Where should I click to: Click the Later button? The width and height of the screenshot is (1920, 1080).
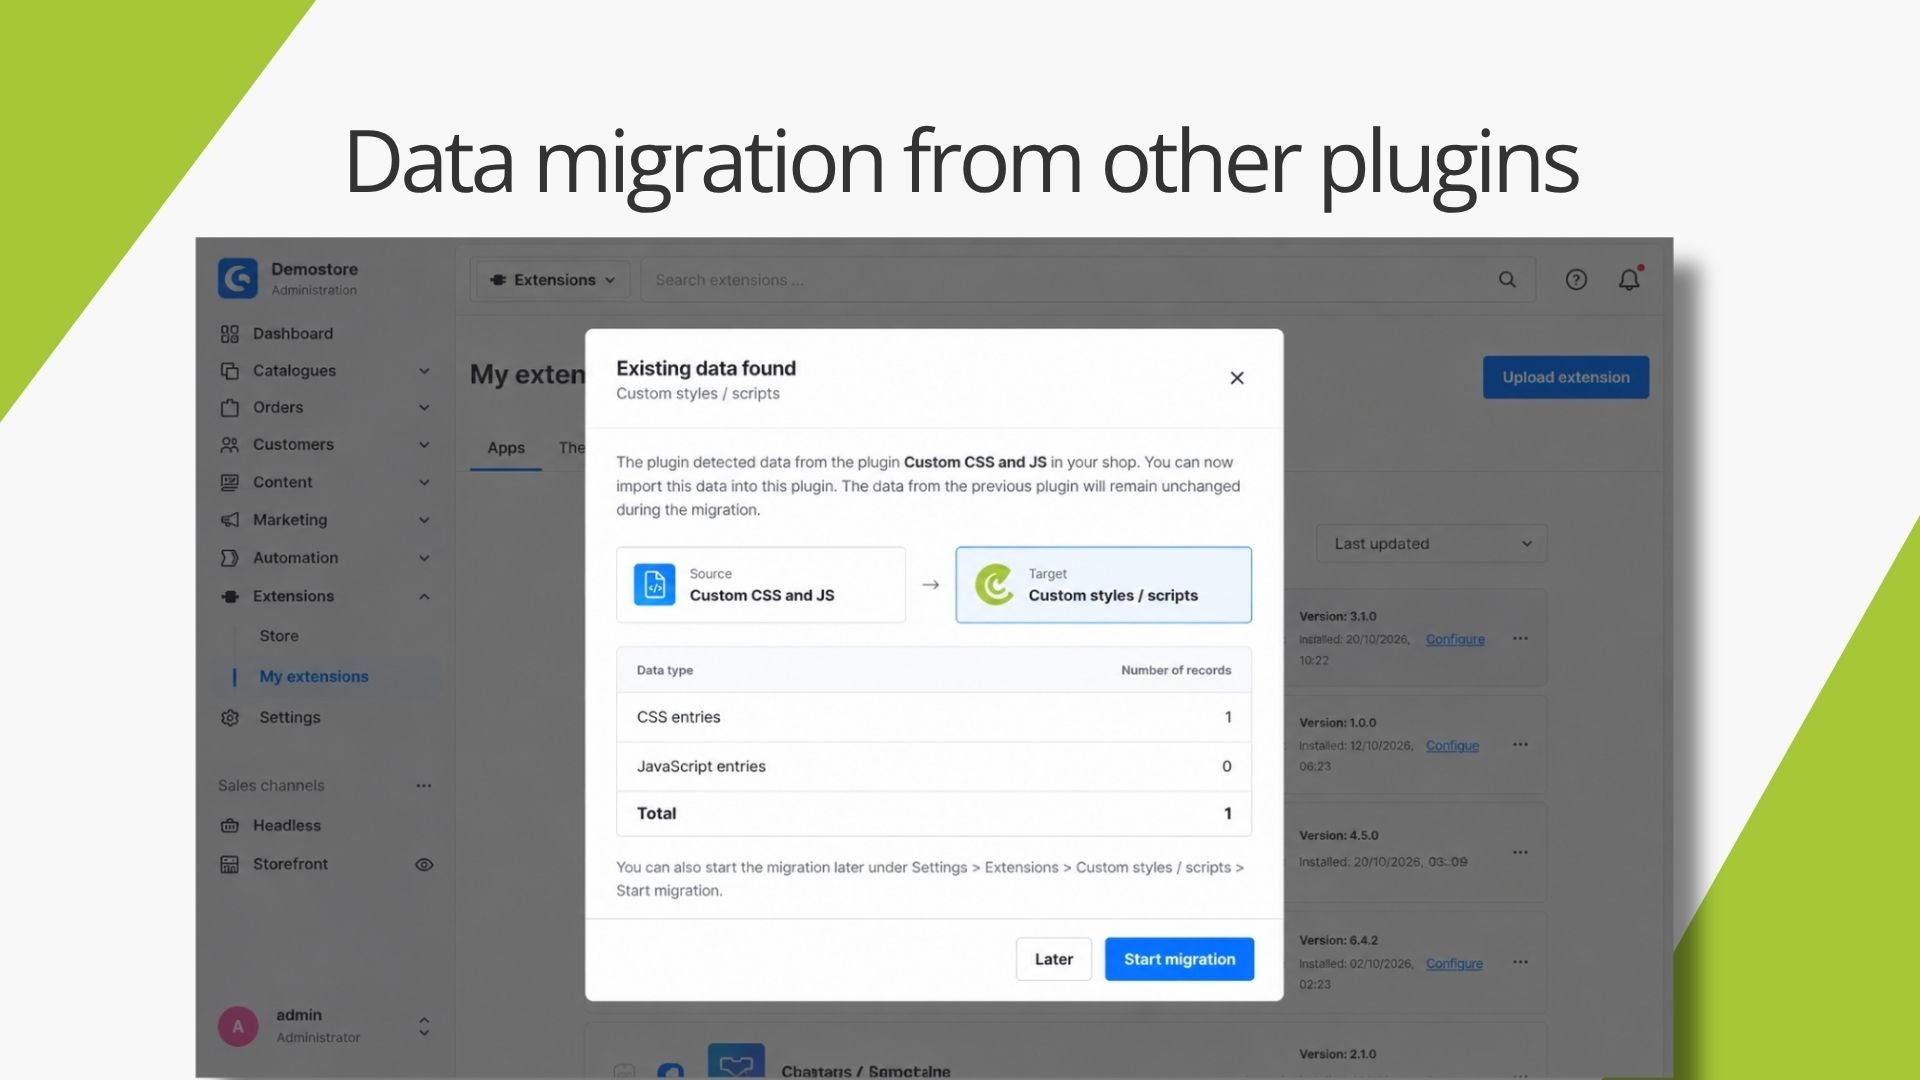(x=1054, y=959)
